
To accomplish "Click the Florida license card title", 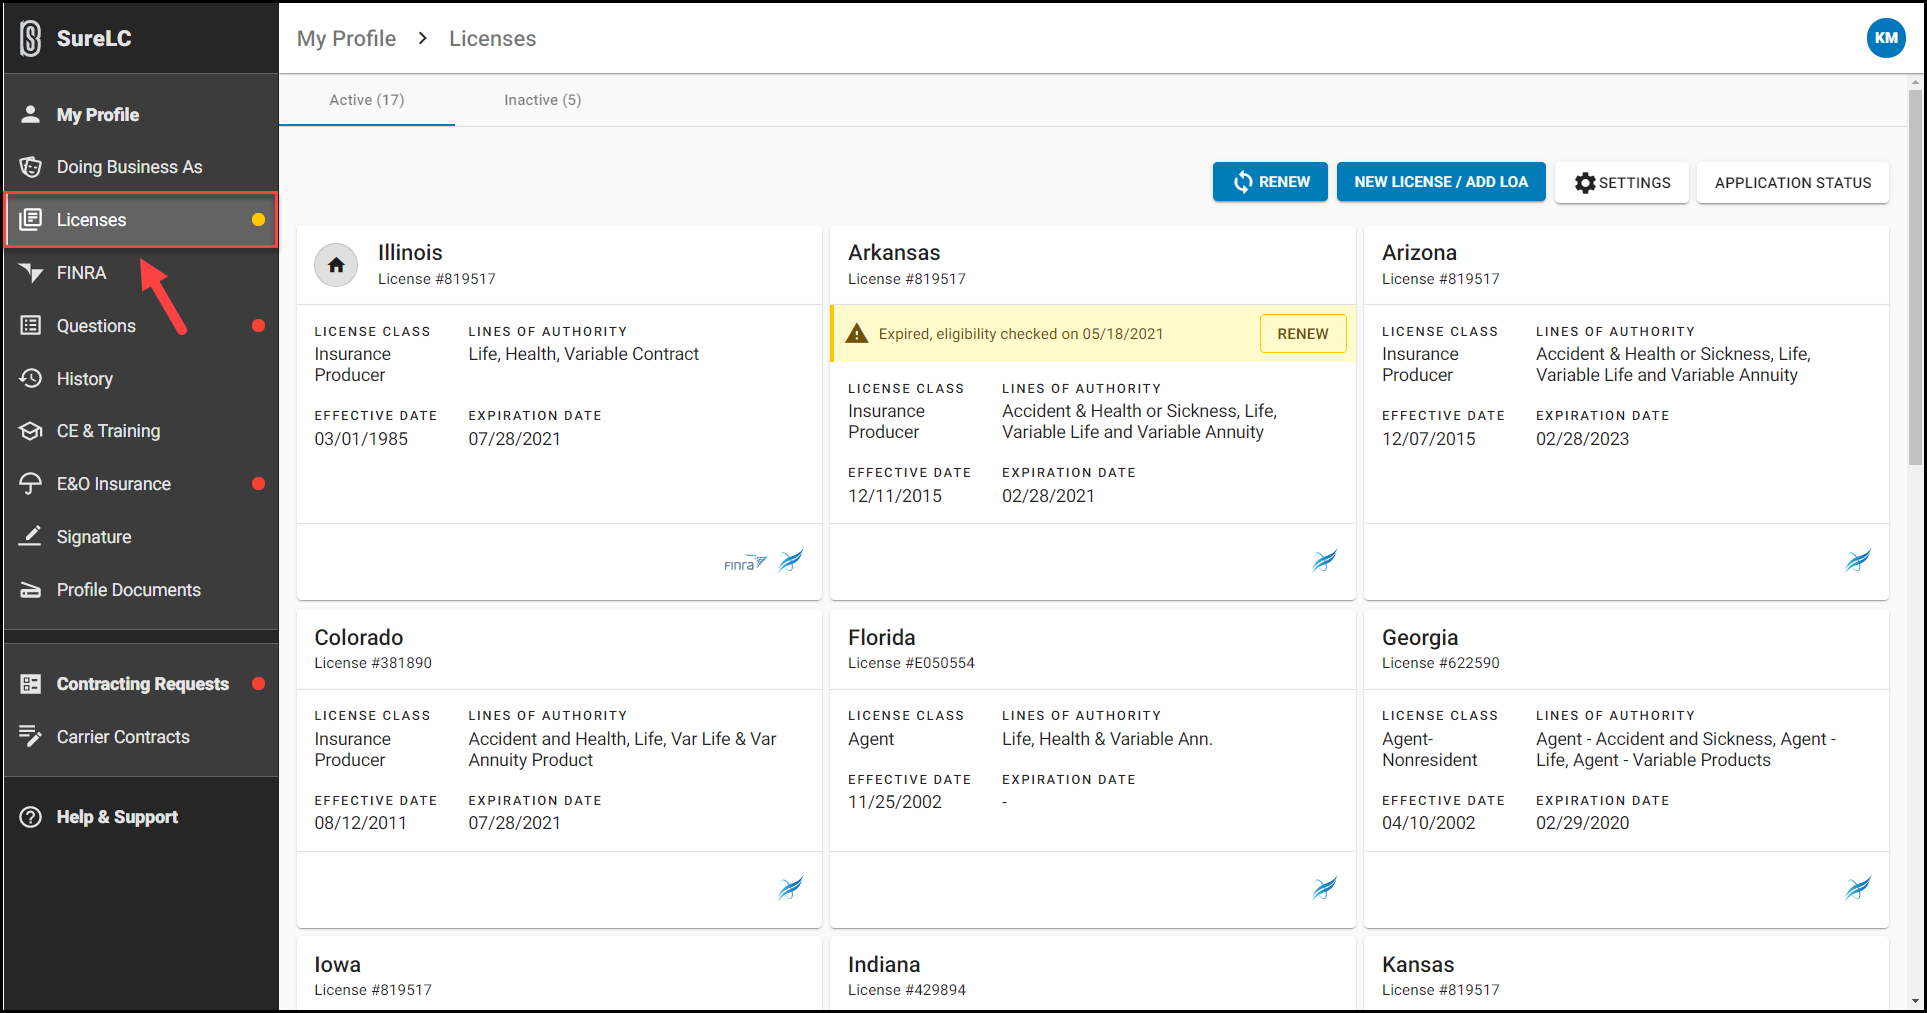I will [x=881, y=637].
